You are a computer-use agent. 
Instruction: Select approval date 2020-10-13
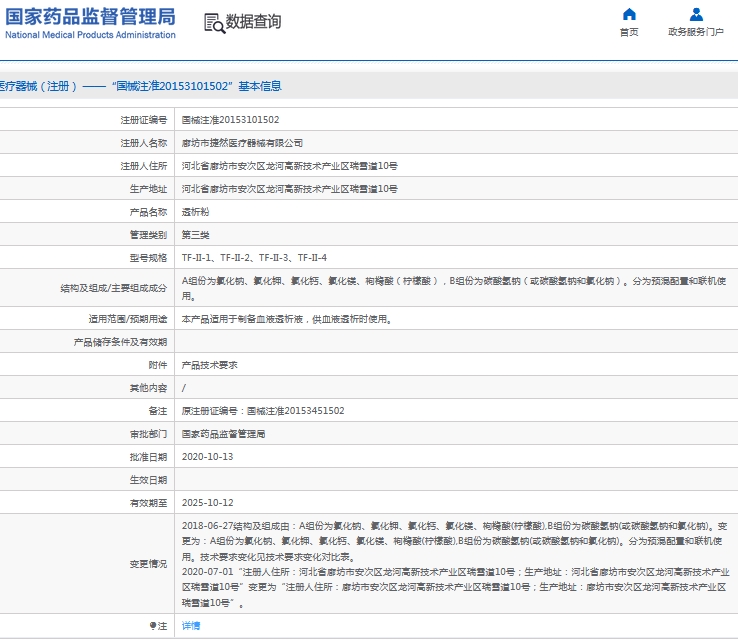(x=208, y=457)
